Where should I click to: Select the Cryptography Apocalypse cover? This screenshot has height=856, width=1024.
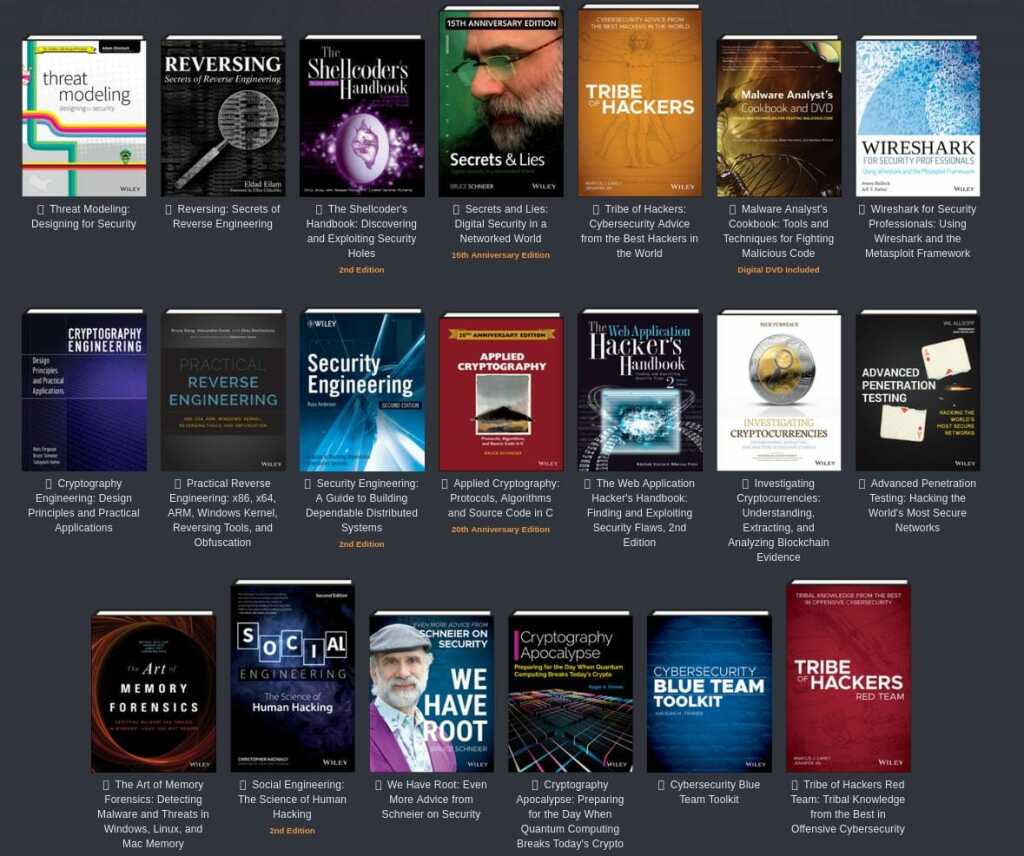571,692
